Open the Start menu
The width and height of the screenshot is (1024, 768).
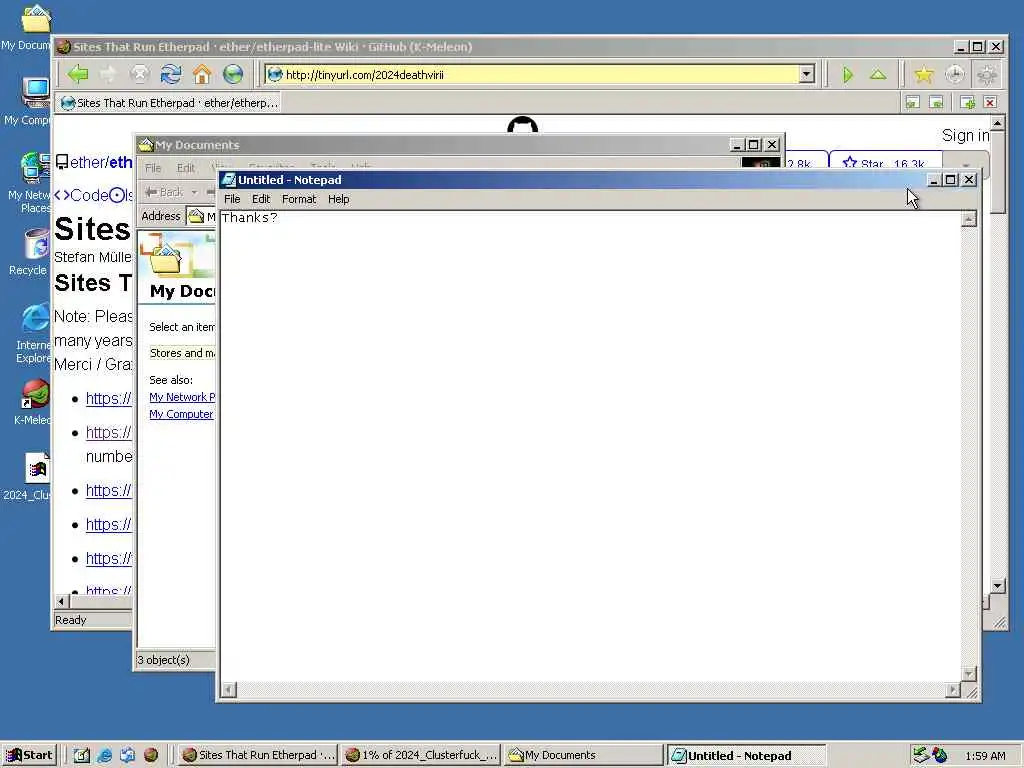30,755
